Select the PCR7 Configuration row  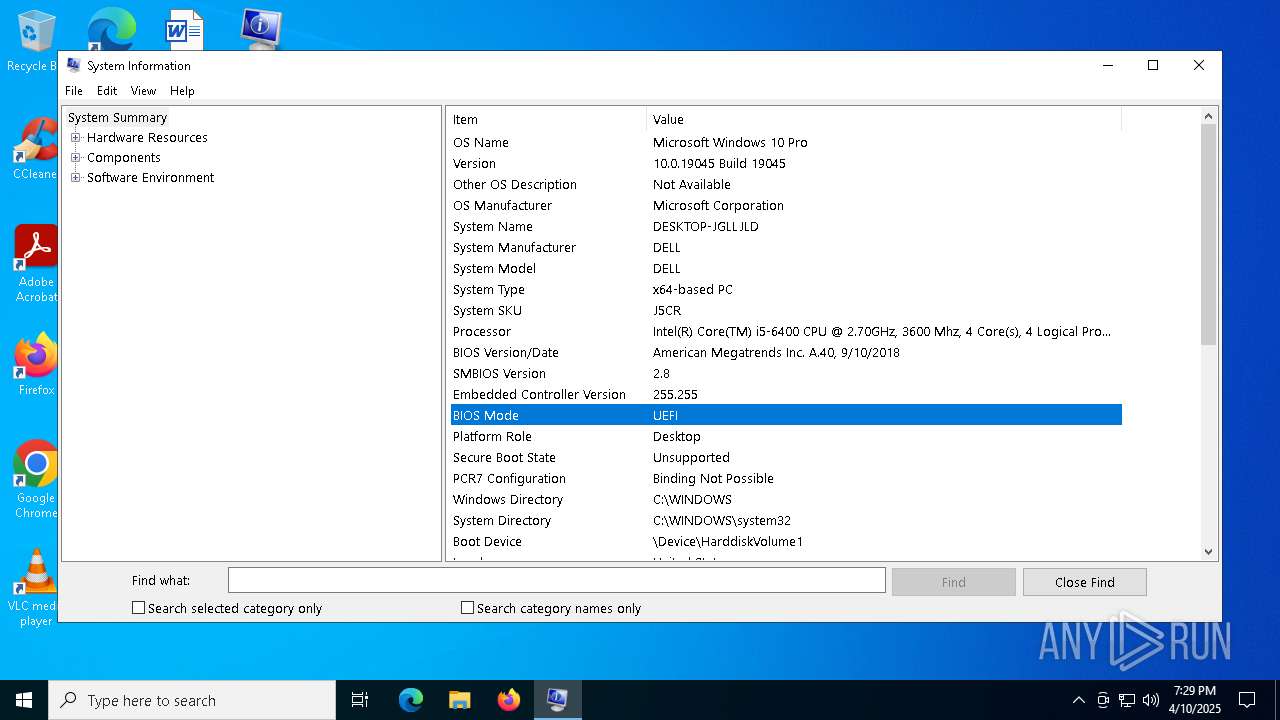click(x=786, y=478)
